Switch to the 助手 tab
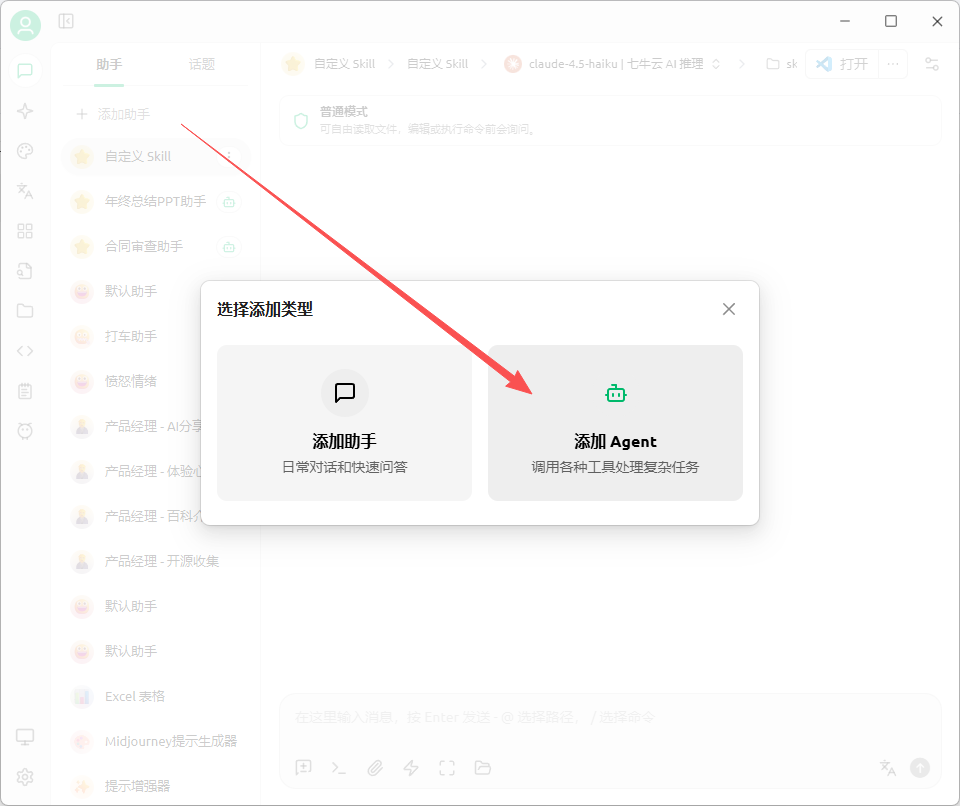The width and height of the screenshot is (960, 806). tap(109, 64)
